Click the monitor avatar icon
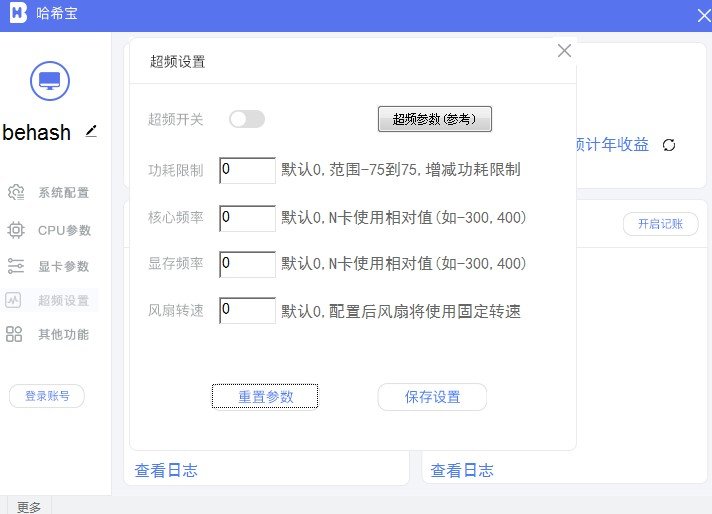This screenshot has height=514, width=712. tap(50, 81)
